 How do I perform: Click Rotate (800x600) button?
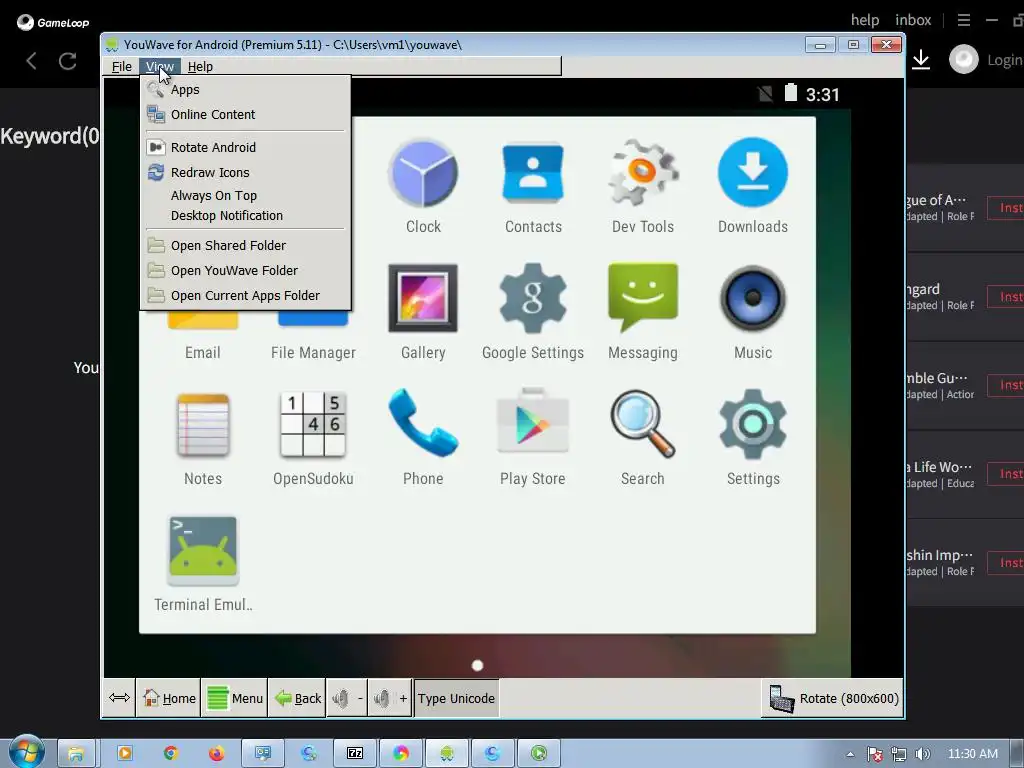[x=833, y=698]
